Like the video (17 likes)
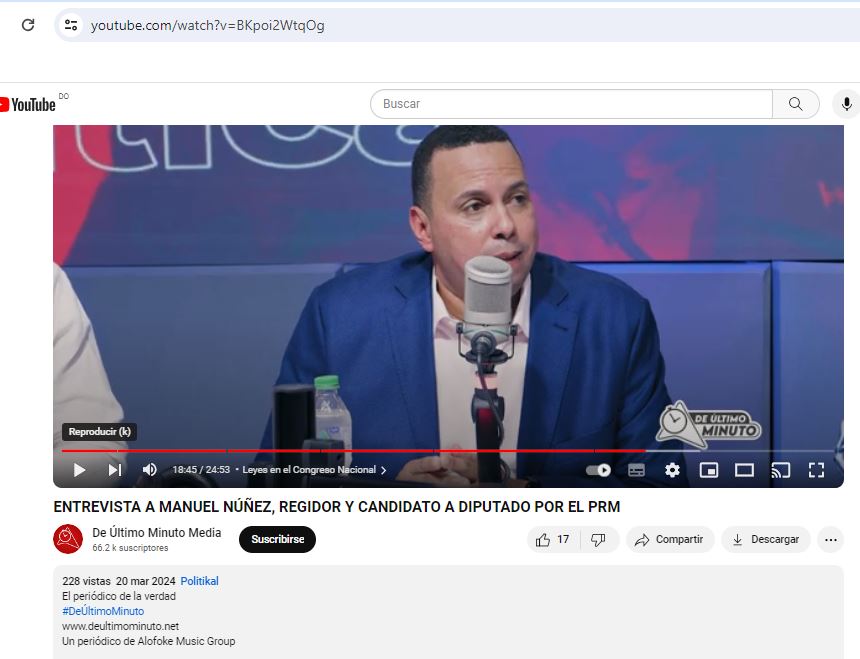This screenshot has width=860, height=659. point(553,539)
